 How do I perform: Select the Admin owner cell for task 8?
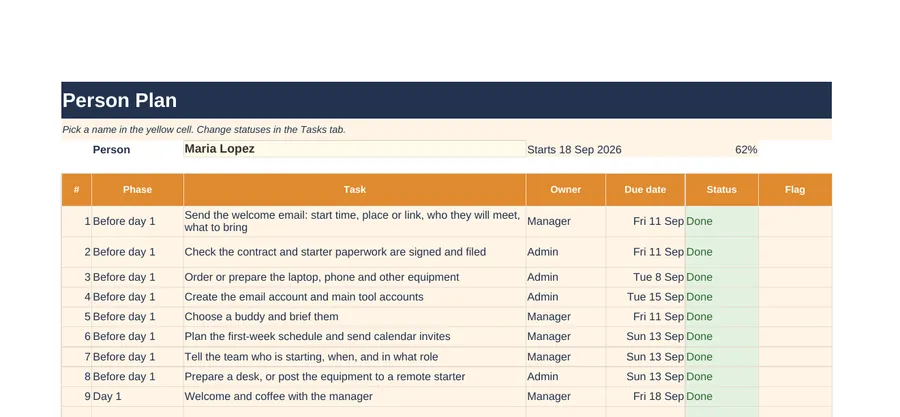point(565,377)
